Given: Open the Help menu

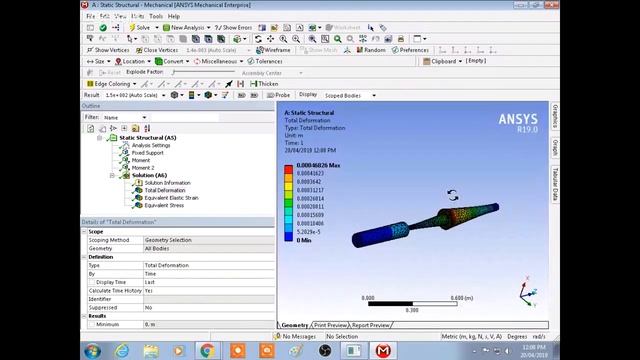Looking at the screenshot, I should tap(174, 16).
